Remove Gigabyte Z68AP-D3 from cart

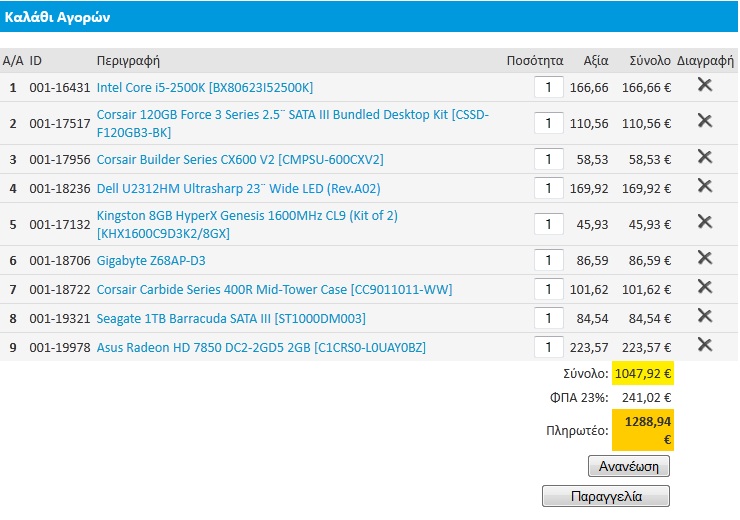pos(705,258)
